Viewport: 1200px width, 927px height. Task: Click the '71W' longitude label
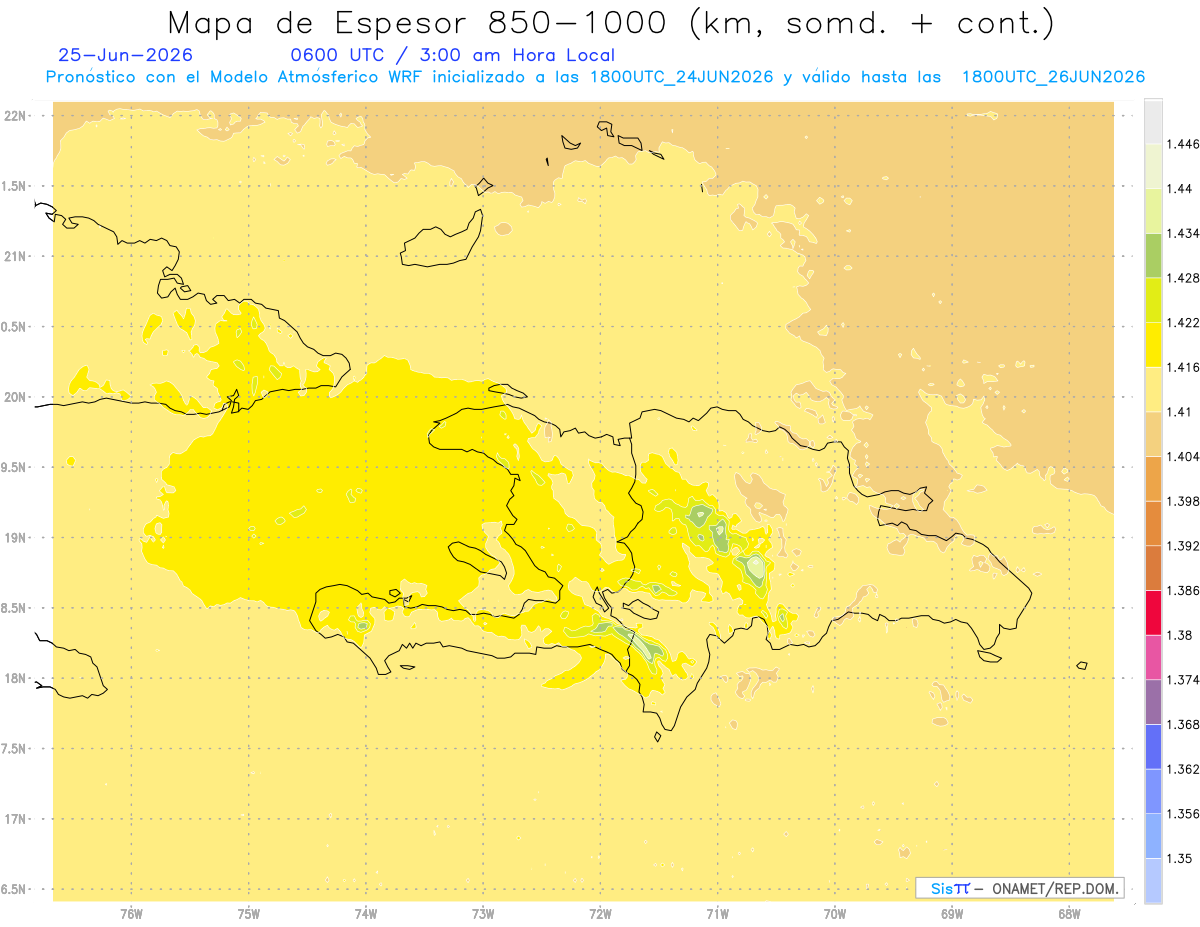717,914
